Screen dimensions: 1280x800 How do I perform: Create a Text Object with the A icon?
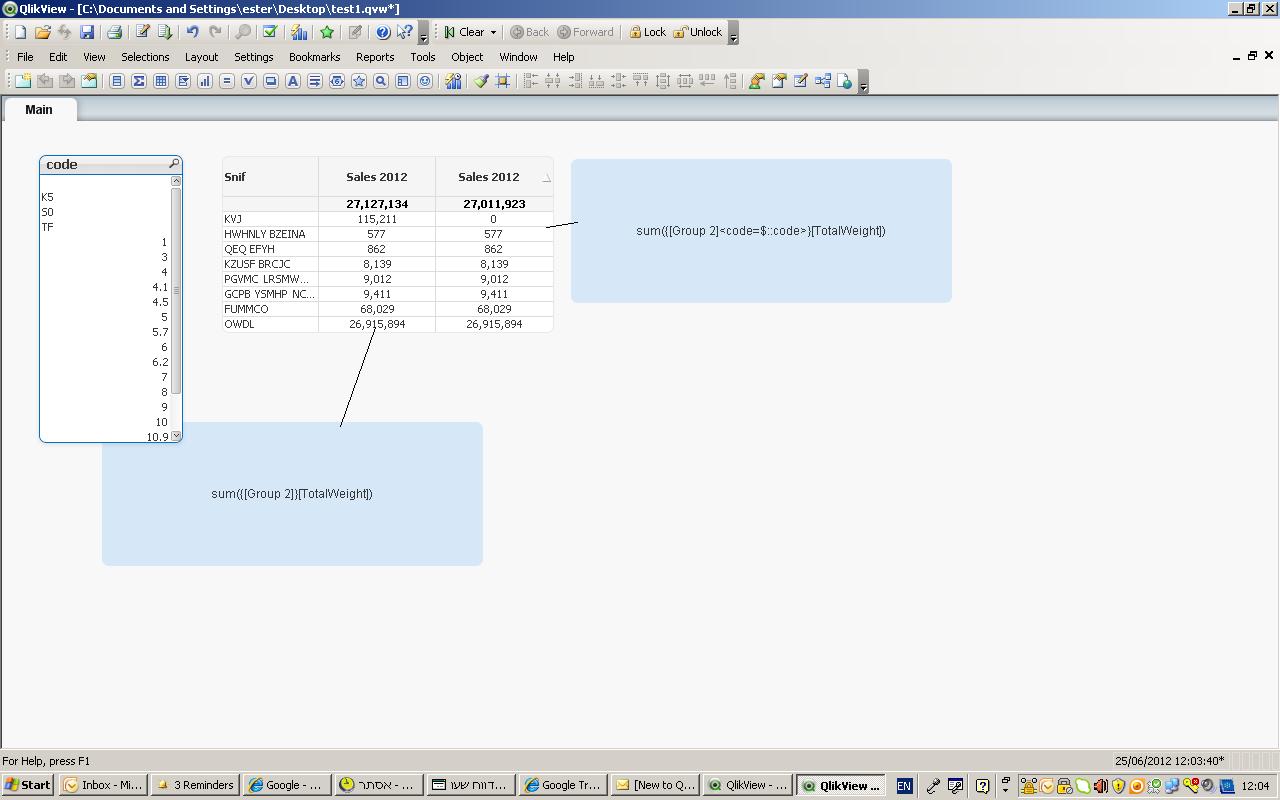tap(293, 81)
